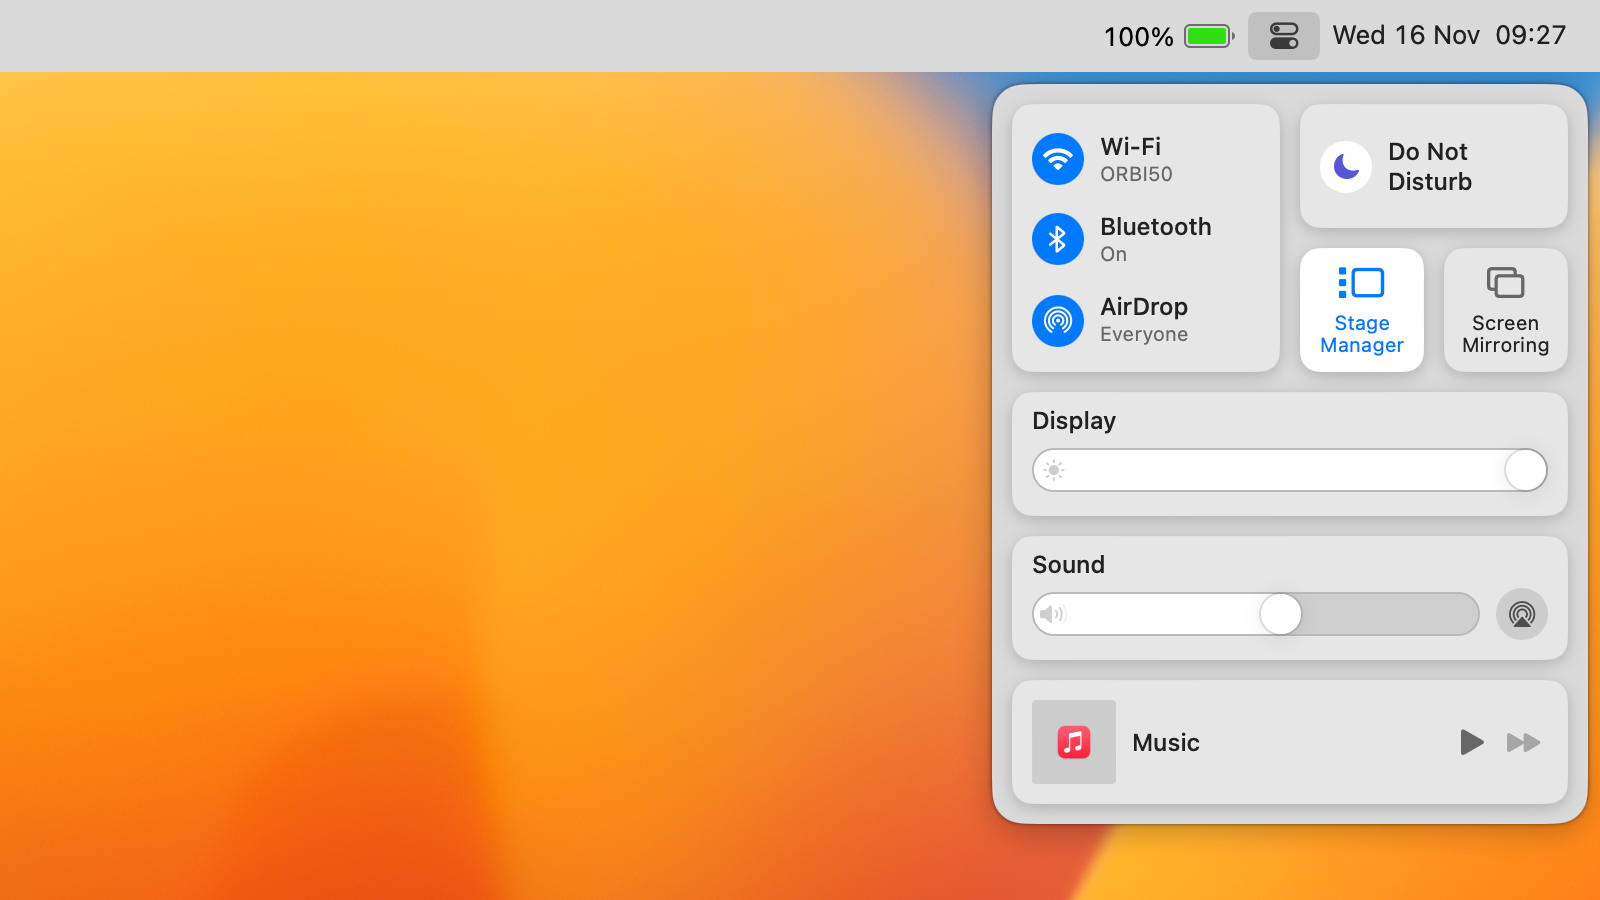Click the Control Center menu bar icon
Image resolution: width=1600 pixels, height=900 pixels.
pyautogui.click(x=1283, y=36)
